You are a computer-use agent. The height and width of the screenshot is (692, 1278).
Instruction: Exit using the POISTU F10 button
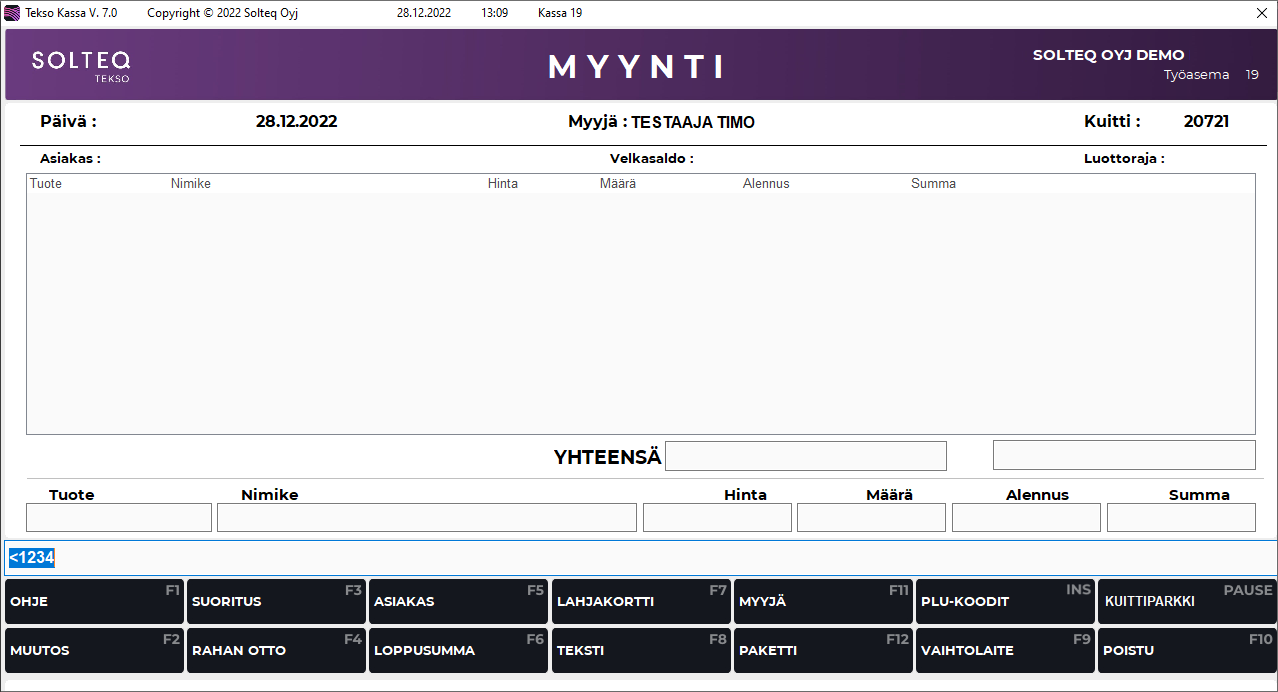(x=1187, y=650)
